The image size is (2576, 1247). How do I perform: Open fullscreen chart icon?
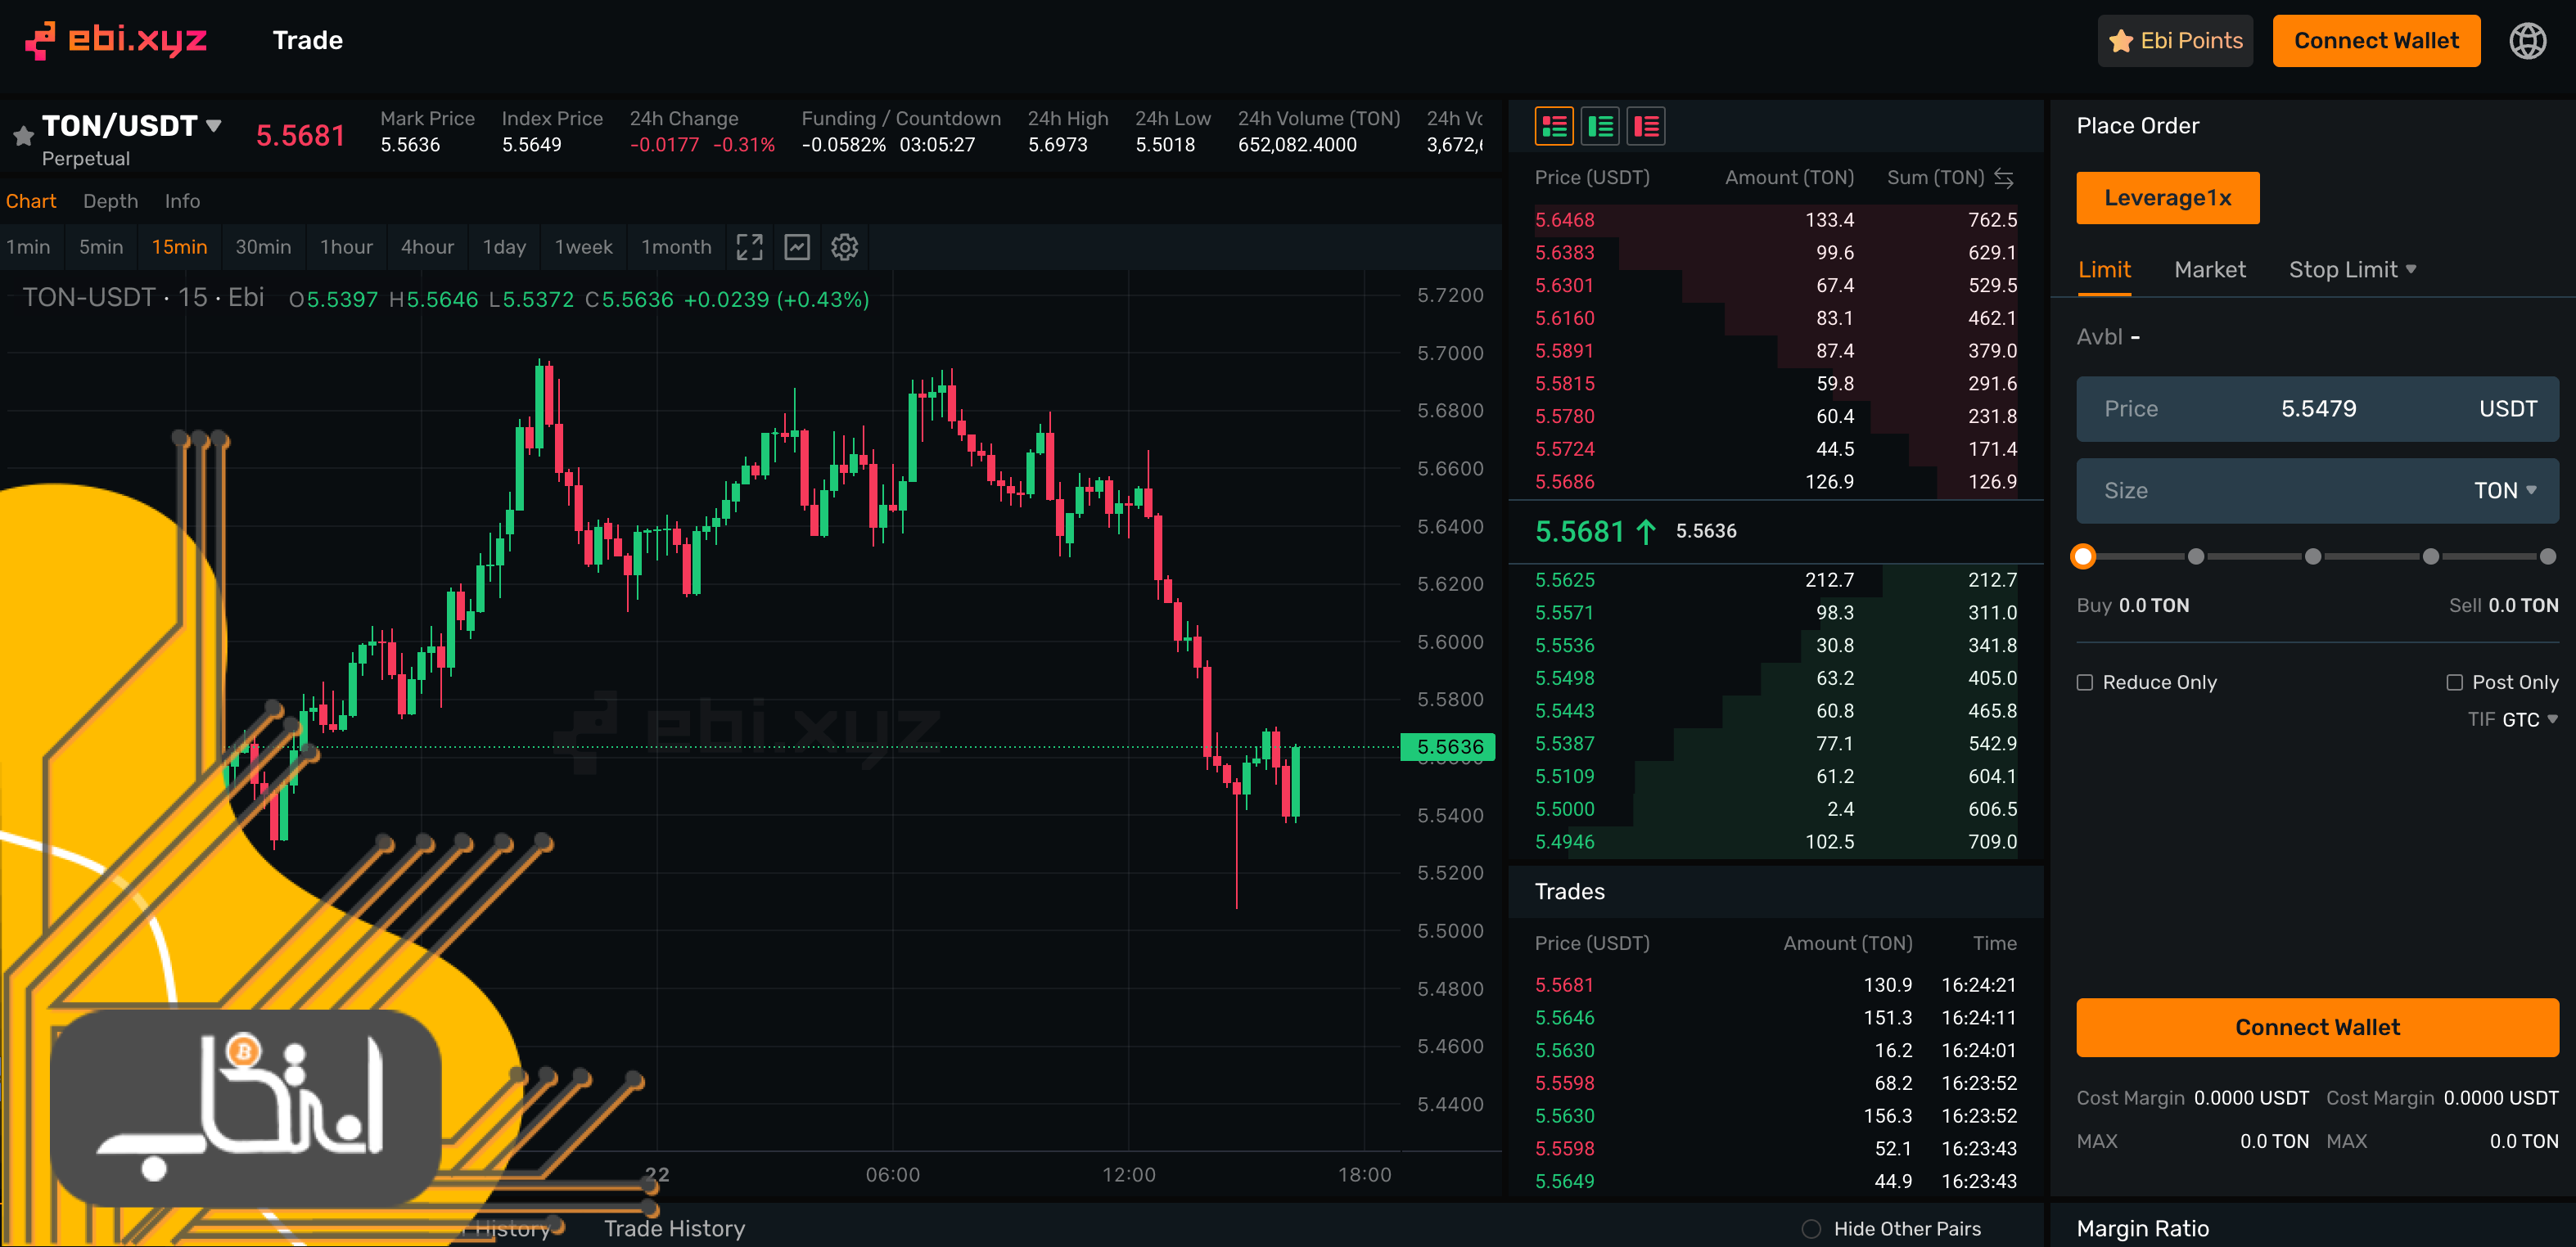[x=749, y=247]
